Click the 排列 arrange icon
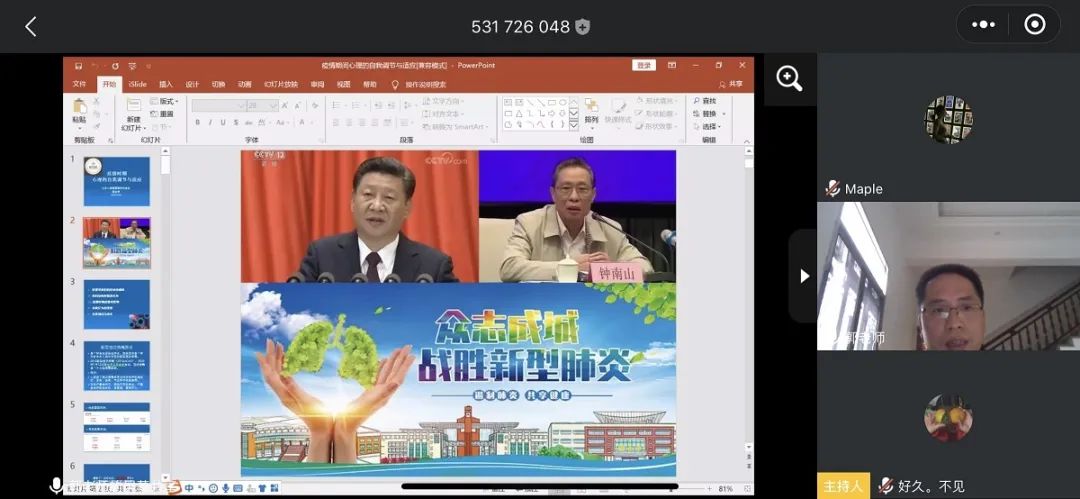1080x499 pixels. pyautogui.click(x=591, y=104)
